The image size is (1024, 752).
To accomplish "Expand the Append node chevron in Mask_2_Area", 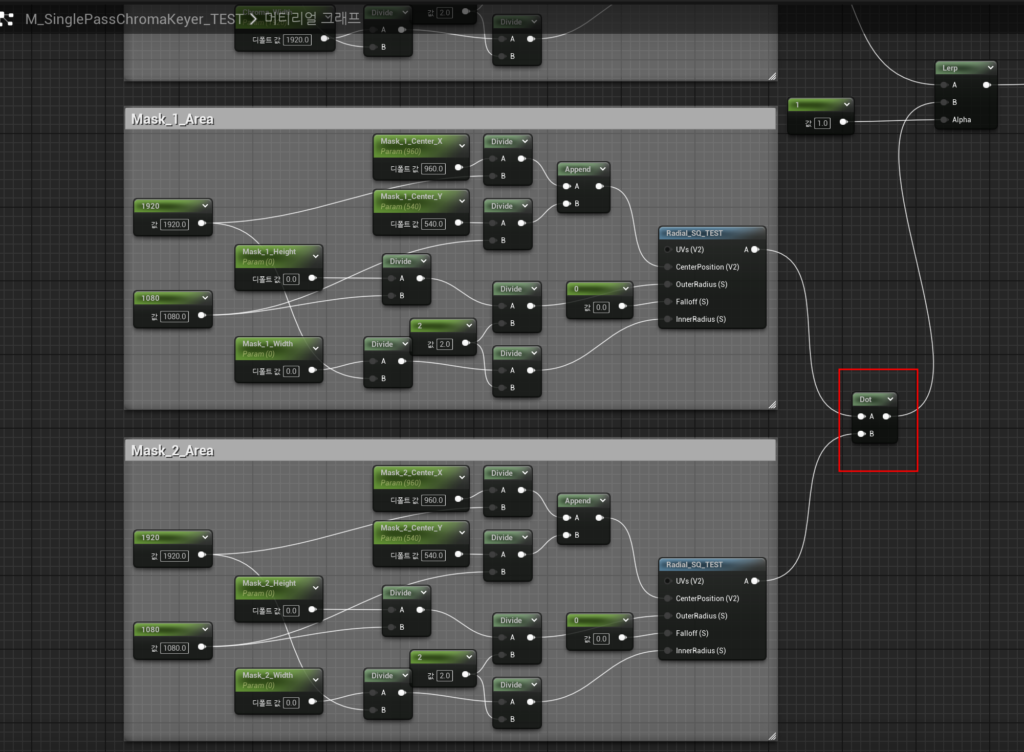I will tap(602, 501).
